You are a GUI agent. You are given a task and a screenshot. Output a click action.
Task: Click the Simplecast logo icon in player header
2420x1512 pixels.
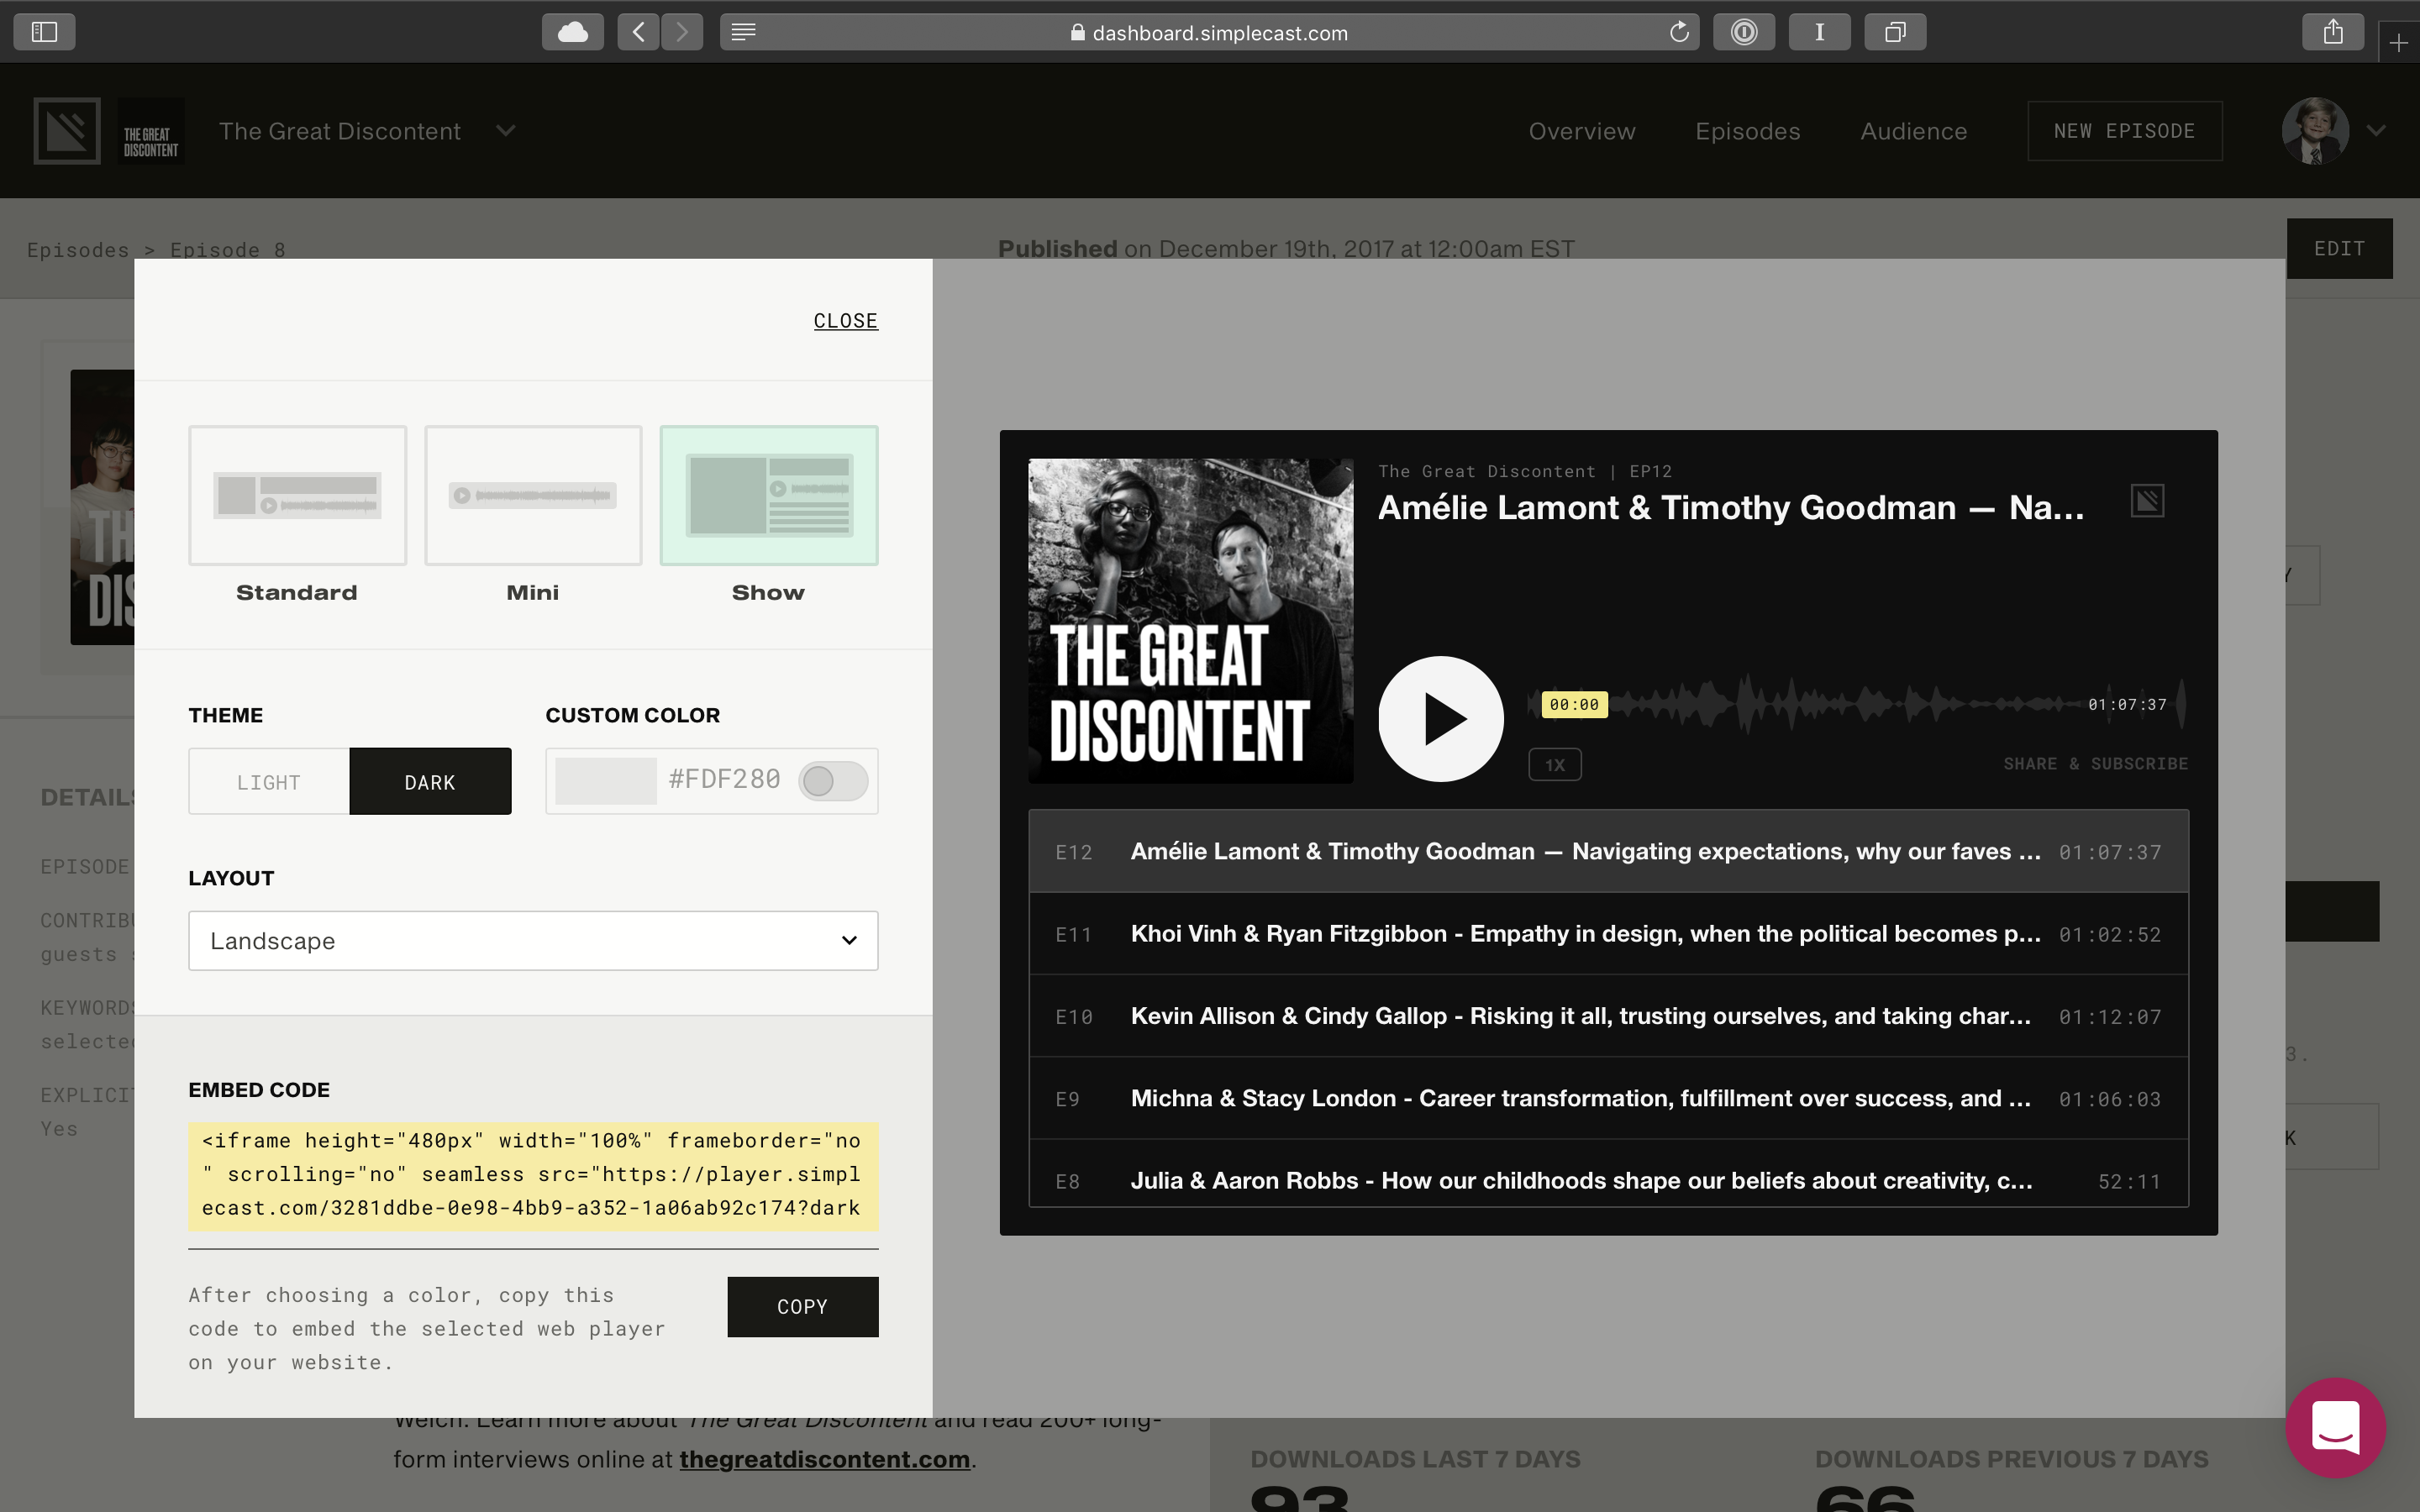point(2146,501)
